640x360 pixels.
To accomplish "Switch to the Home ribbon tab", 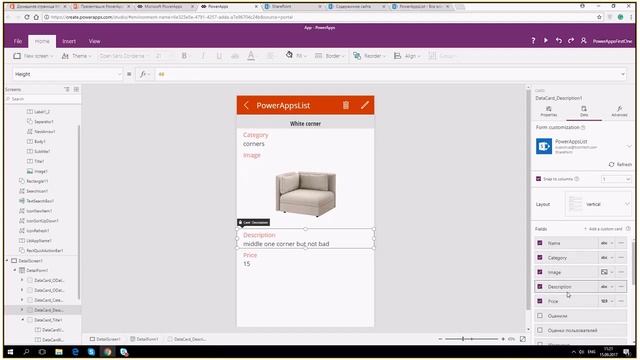I will point(42,41).
